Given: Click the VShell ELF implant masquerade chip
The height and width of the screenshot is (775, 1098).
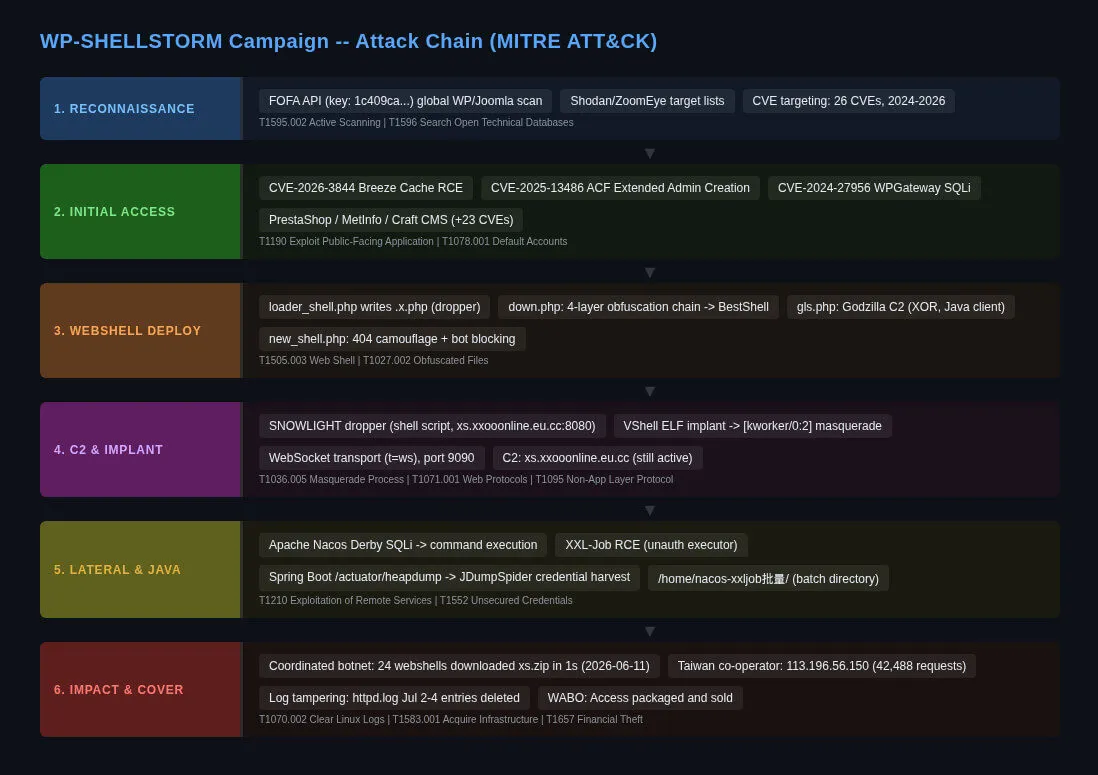Looking at the screenshot, I should click(753, 426).
